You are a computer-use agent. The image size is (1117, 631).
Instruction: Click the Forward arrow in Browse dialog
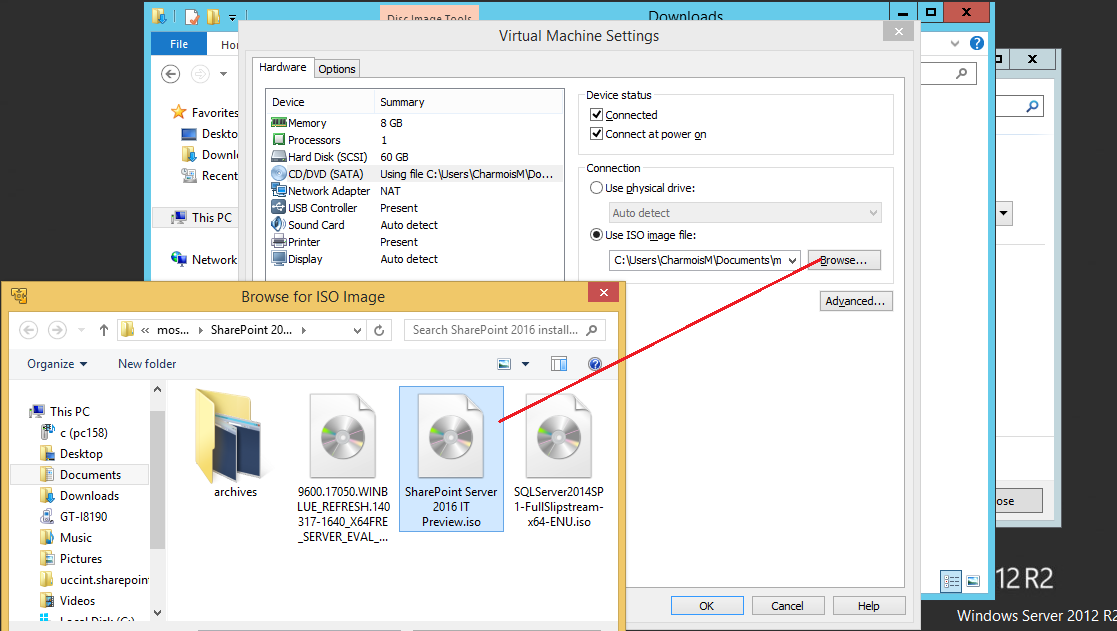[57, 330]
